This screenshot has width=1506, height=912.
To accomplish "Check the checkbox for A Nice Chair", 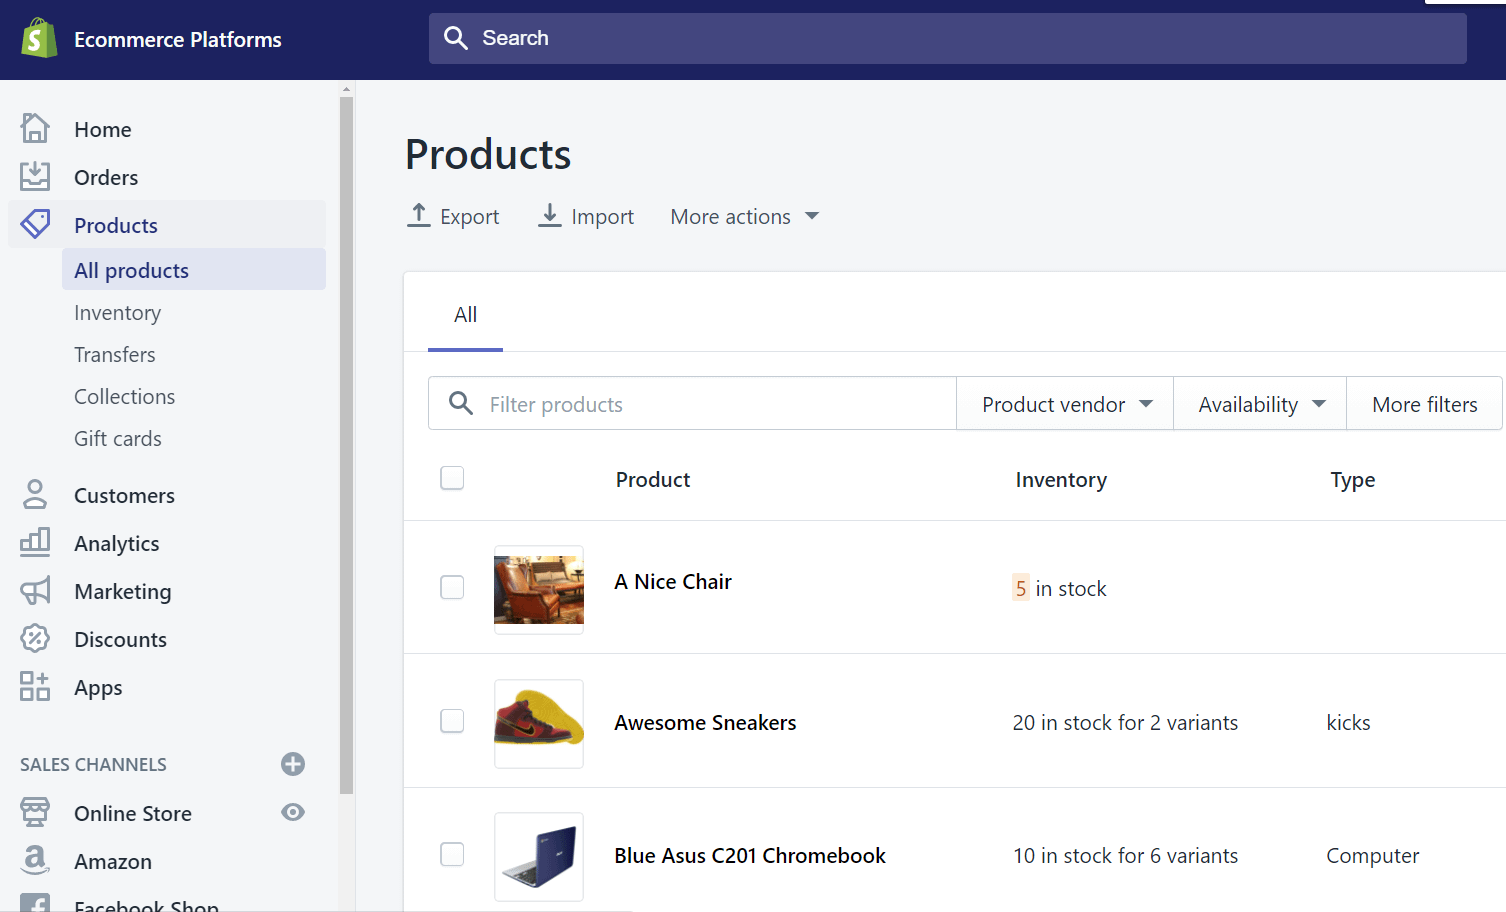I will [452, 587].
